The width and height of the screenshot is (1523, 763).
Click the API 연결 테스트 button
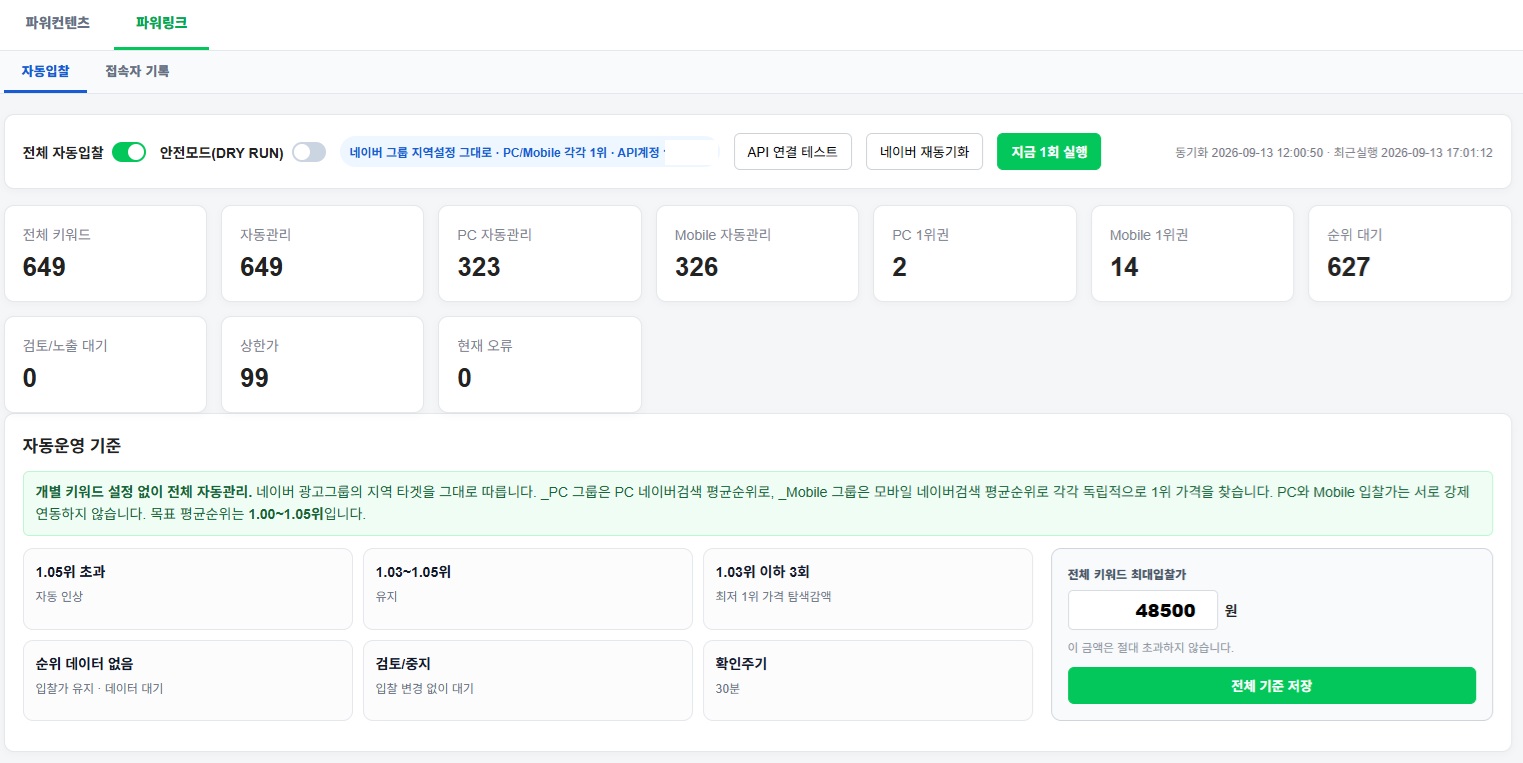click(x=793, y=152)
